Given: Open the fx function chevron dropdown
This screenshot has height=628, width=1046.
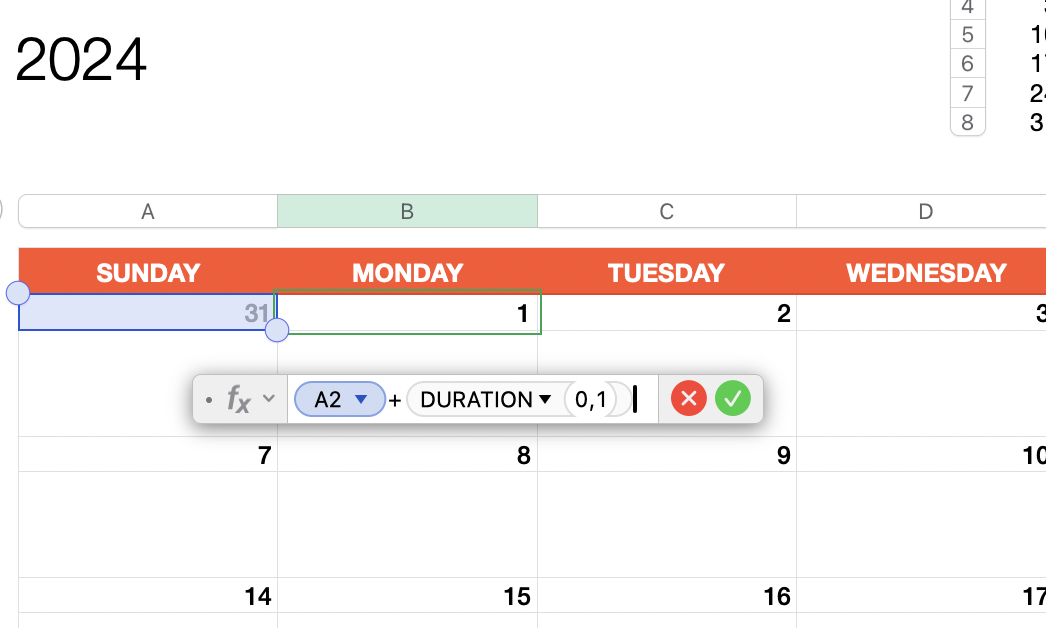Looking at the screenshot, I should pyautogui.click(x=266, y=398).
